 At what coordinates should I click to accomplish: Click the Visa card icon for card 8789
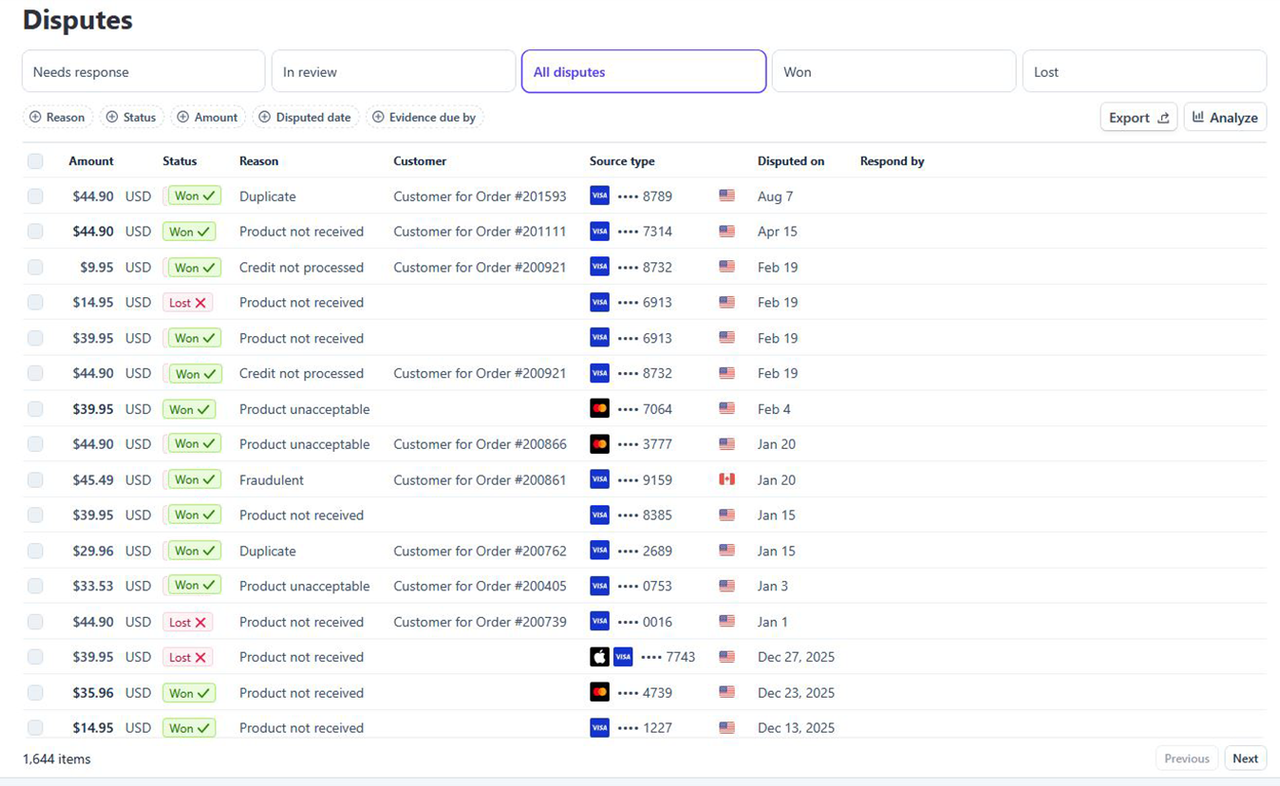tap(599, 196)
